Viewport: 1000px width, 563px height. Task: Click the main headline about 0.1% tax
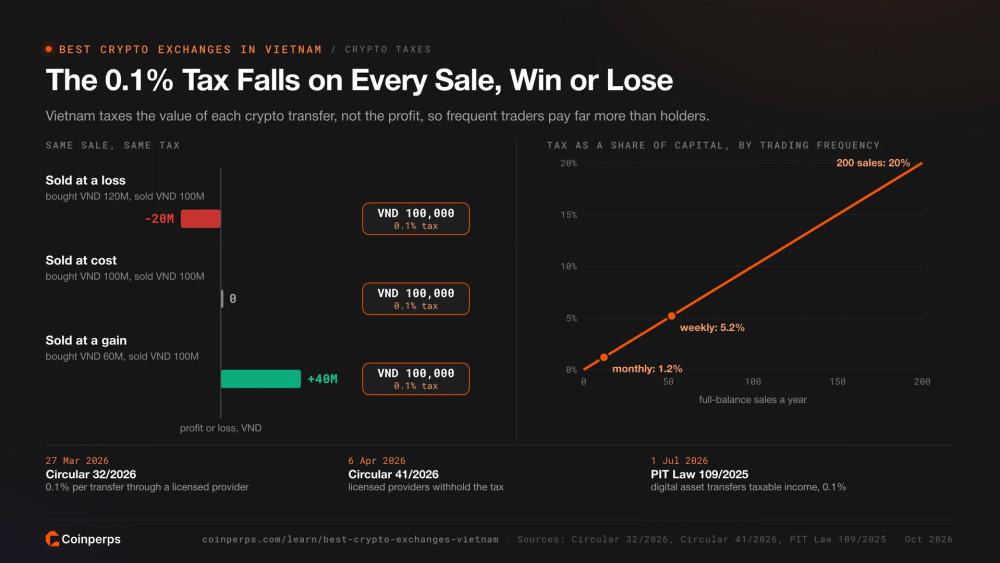click(359, 80)
